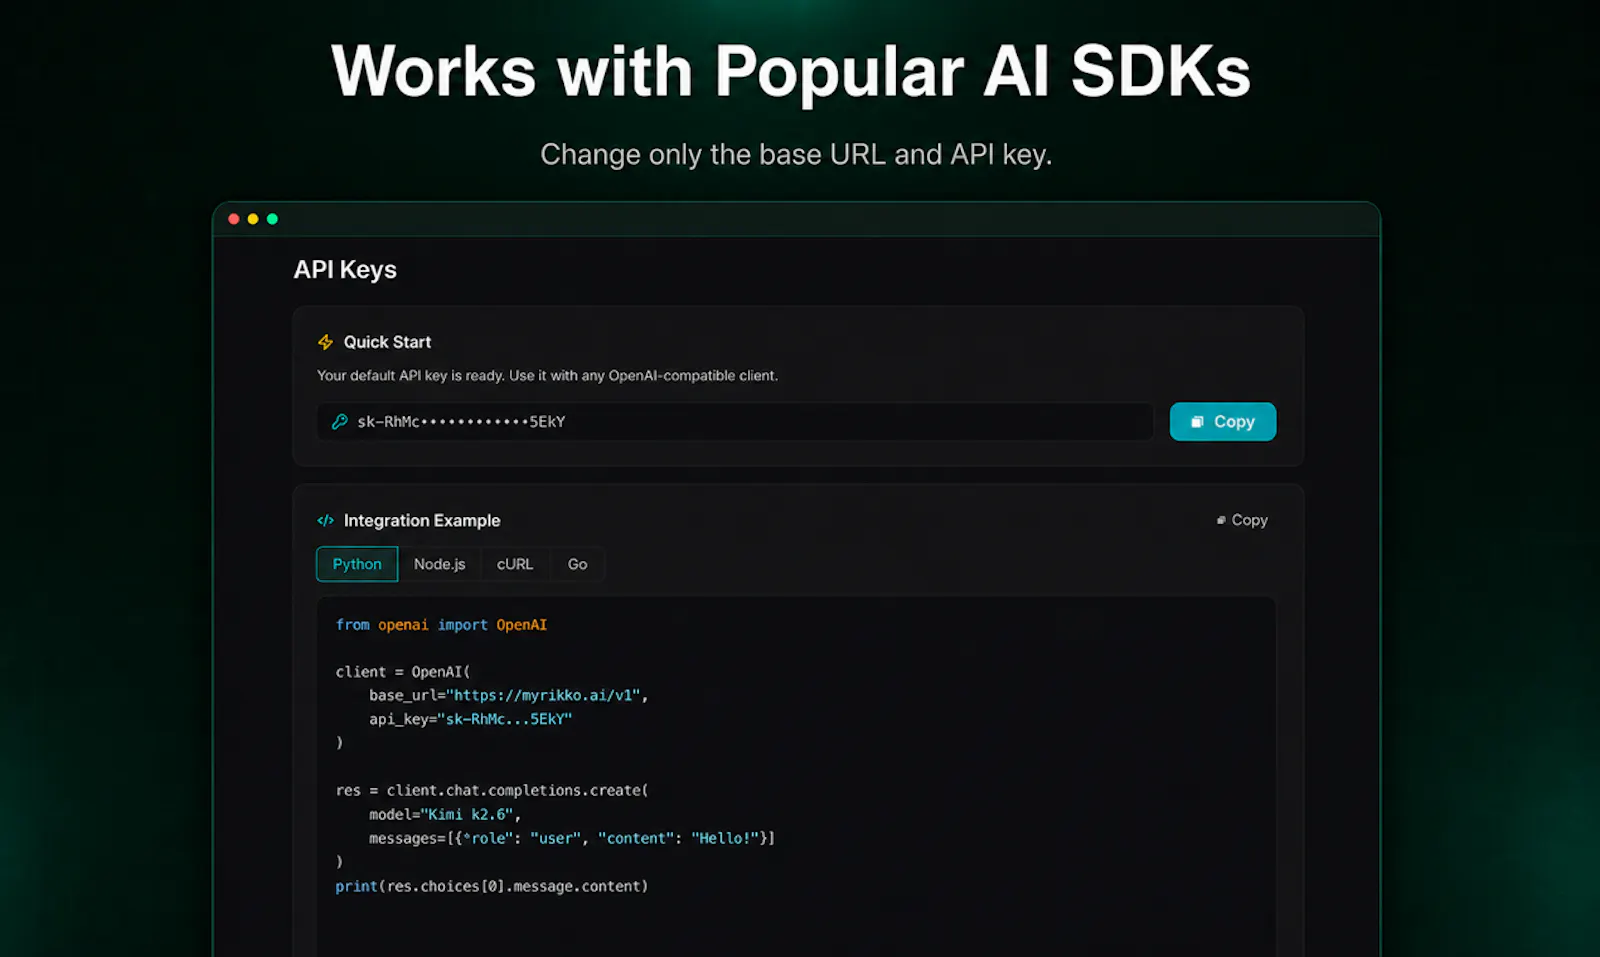Click the code brackets icon beside Integration Example
Screen dimensions: 1600x957
click(325, 521)
